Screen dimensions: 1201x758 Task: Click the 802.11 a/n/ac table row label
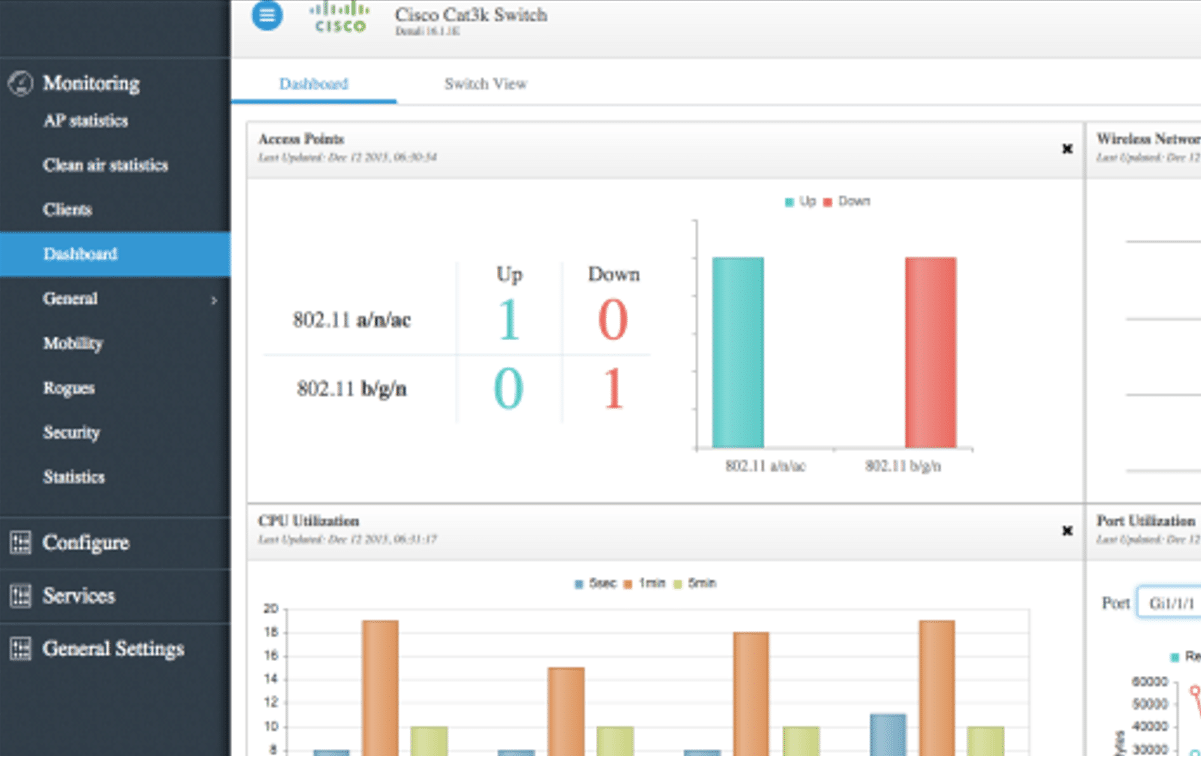point(352,320)
